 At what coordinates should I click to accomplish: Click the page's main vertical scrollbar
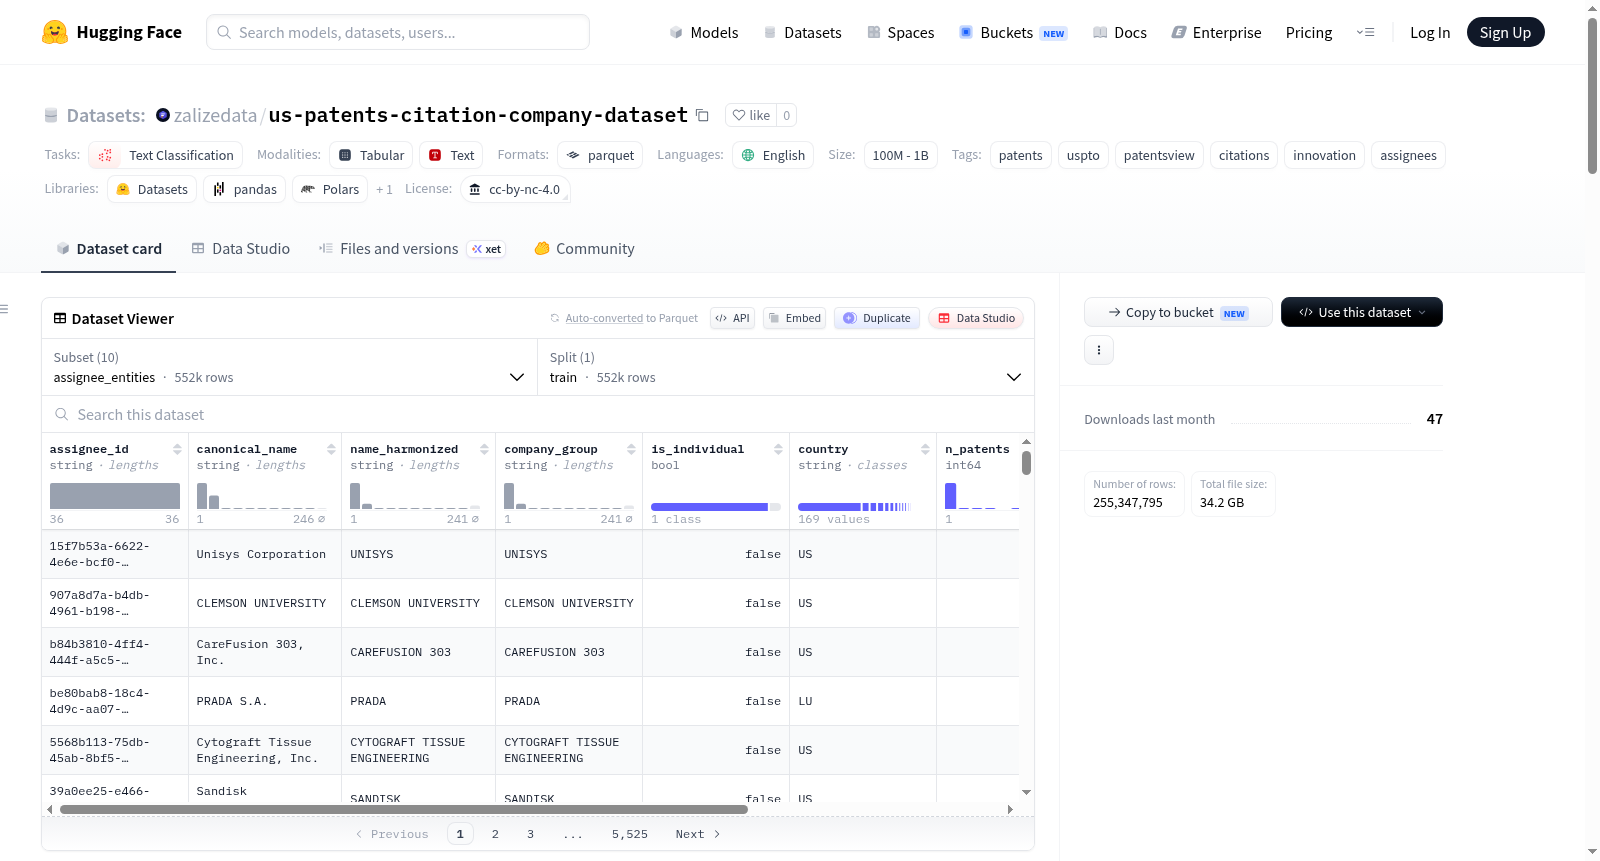coord(1592,96)
